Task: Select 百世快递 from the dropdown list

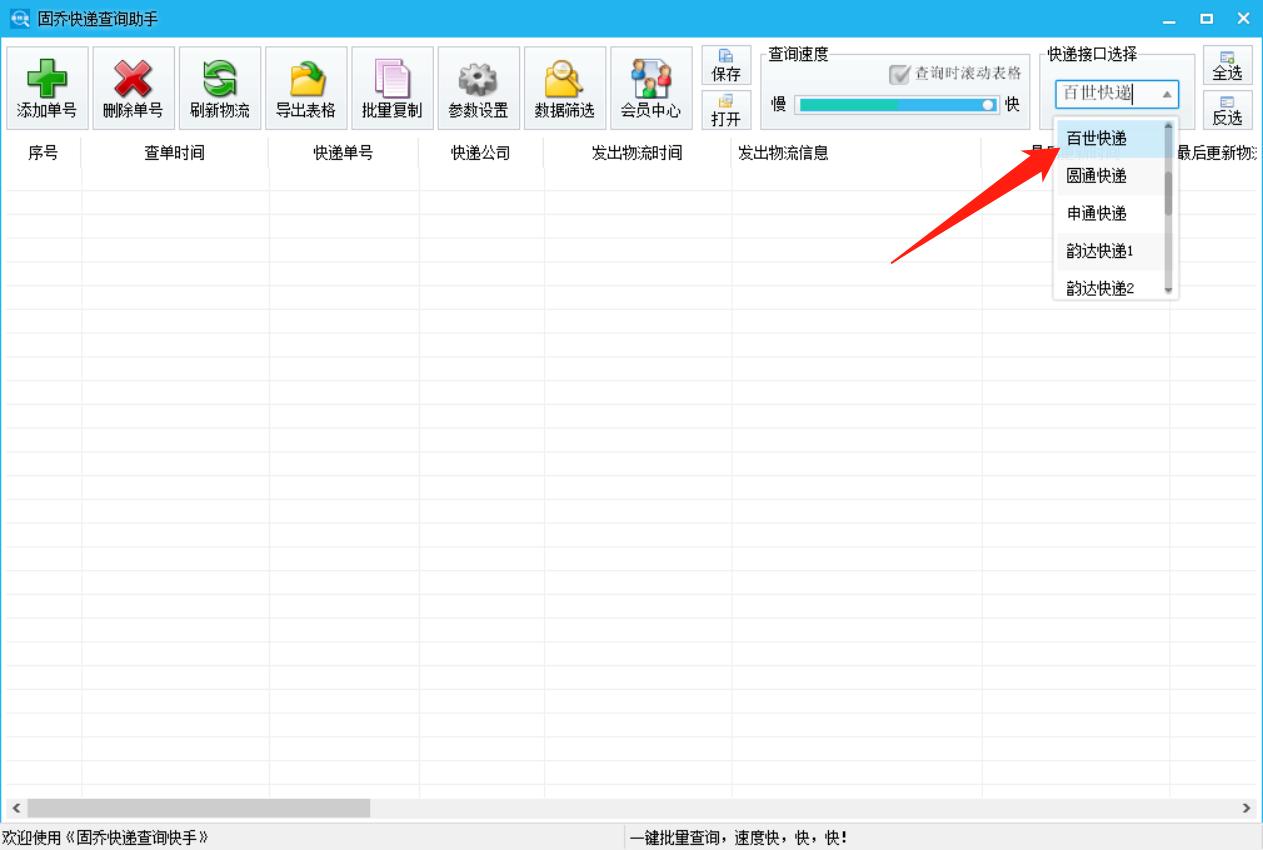Action: 1110,138
